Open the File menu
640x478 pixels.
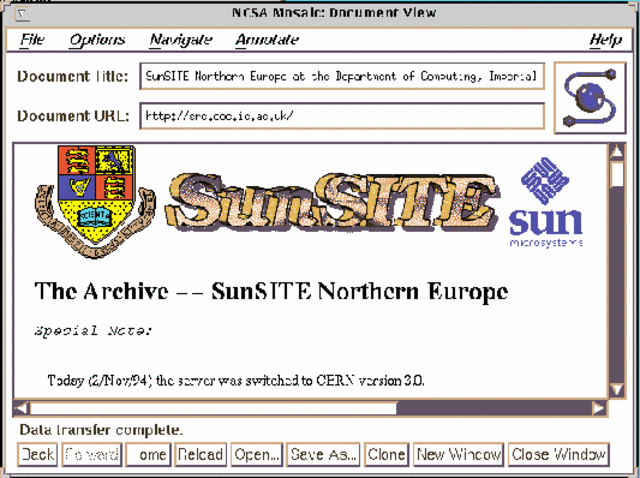(32, 40)
